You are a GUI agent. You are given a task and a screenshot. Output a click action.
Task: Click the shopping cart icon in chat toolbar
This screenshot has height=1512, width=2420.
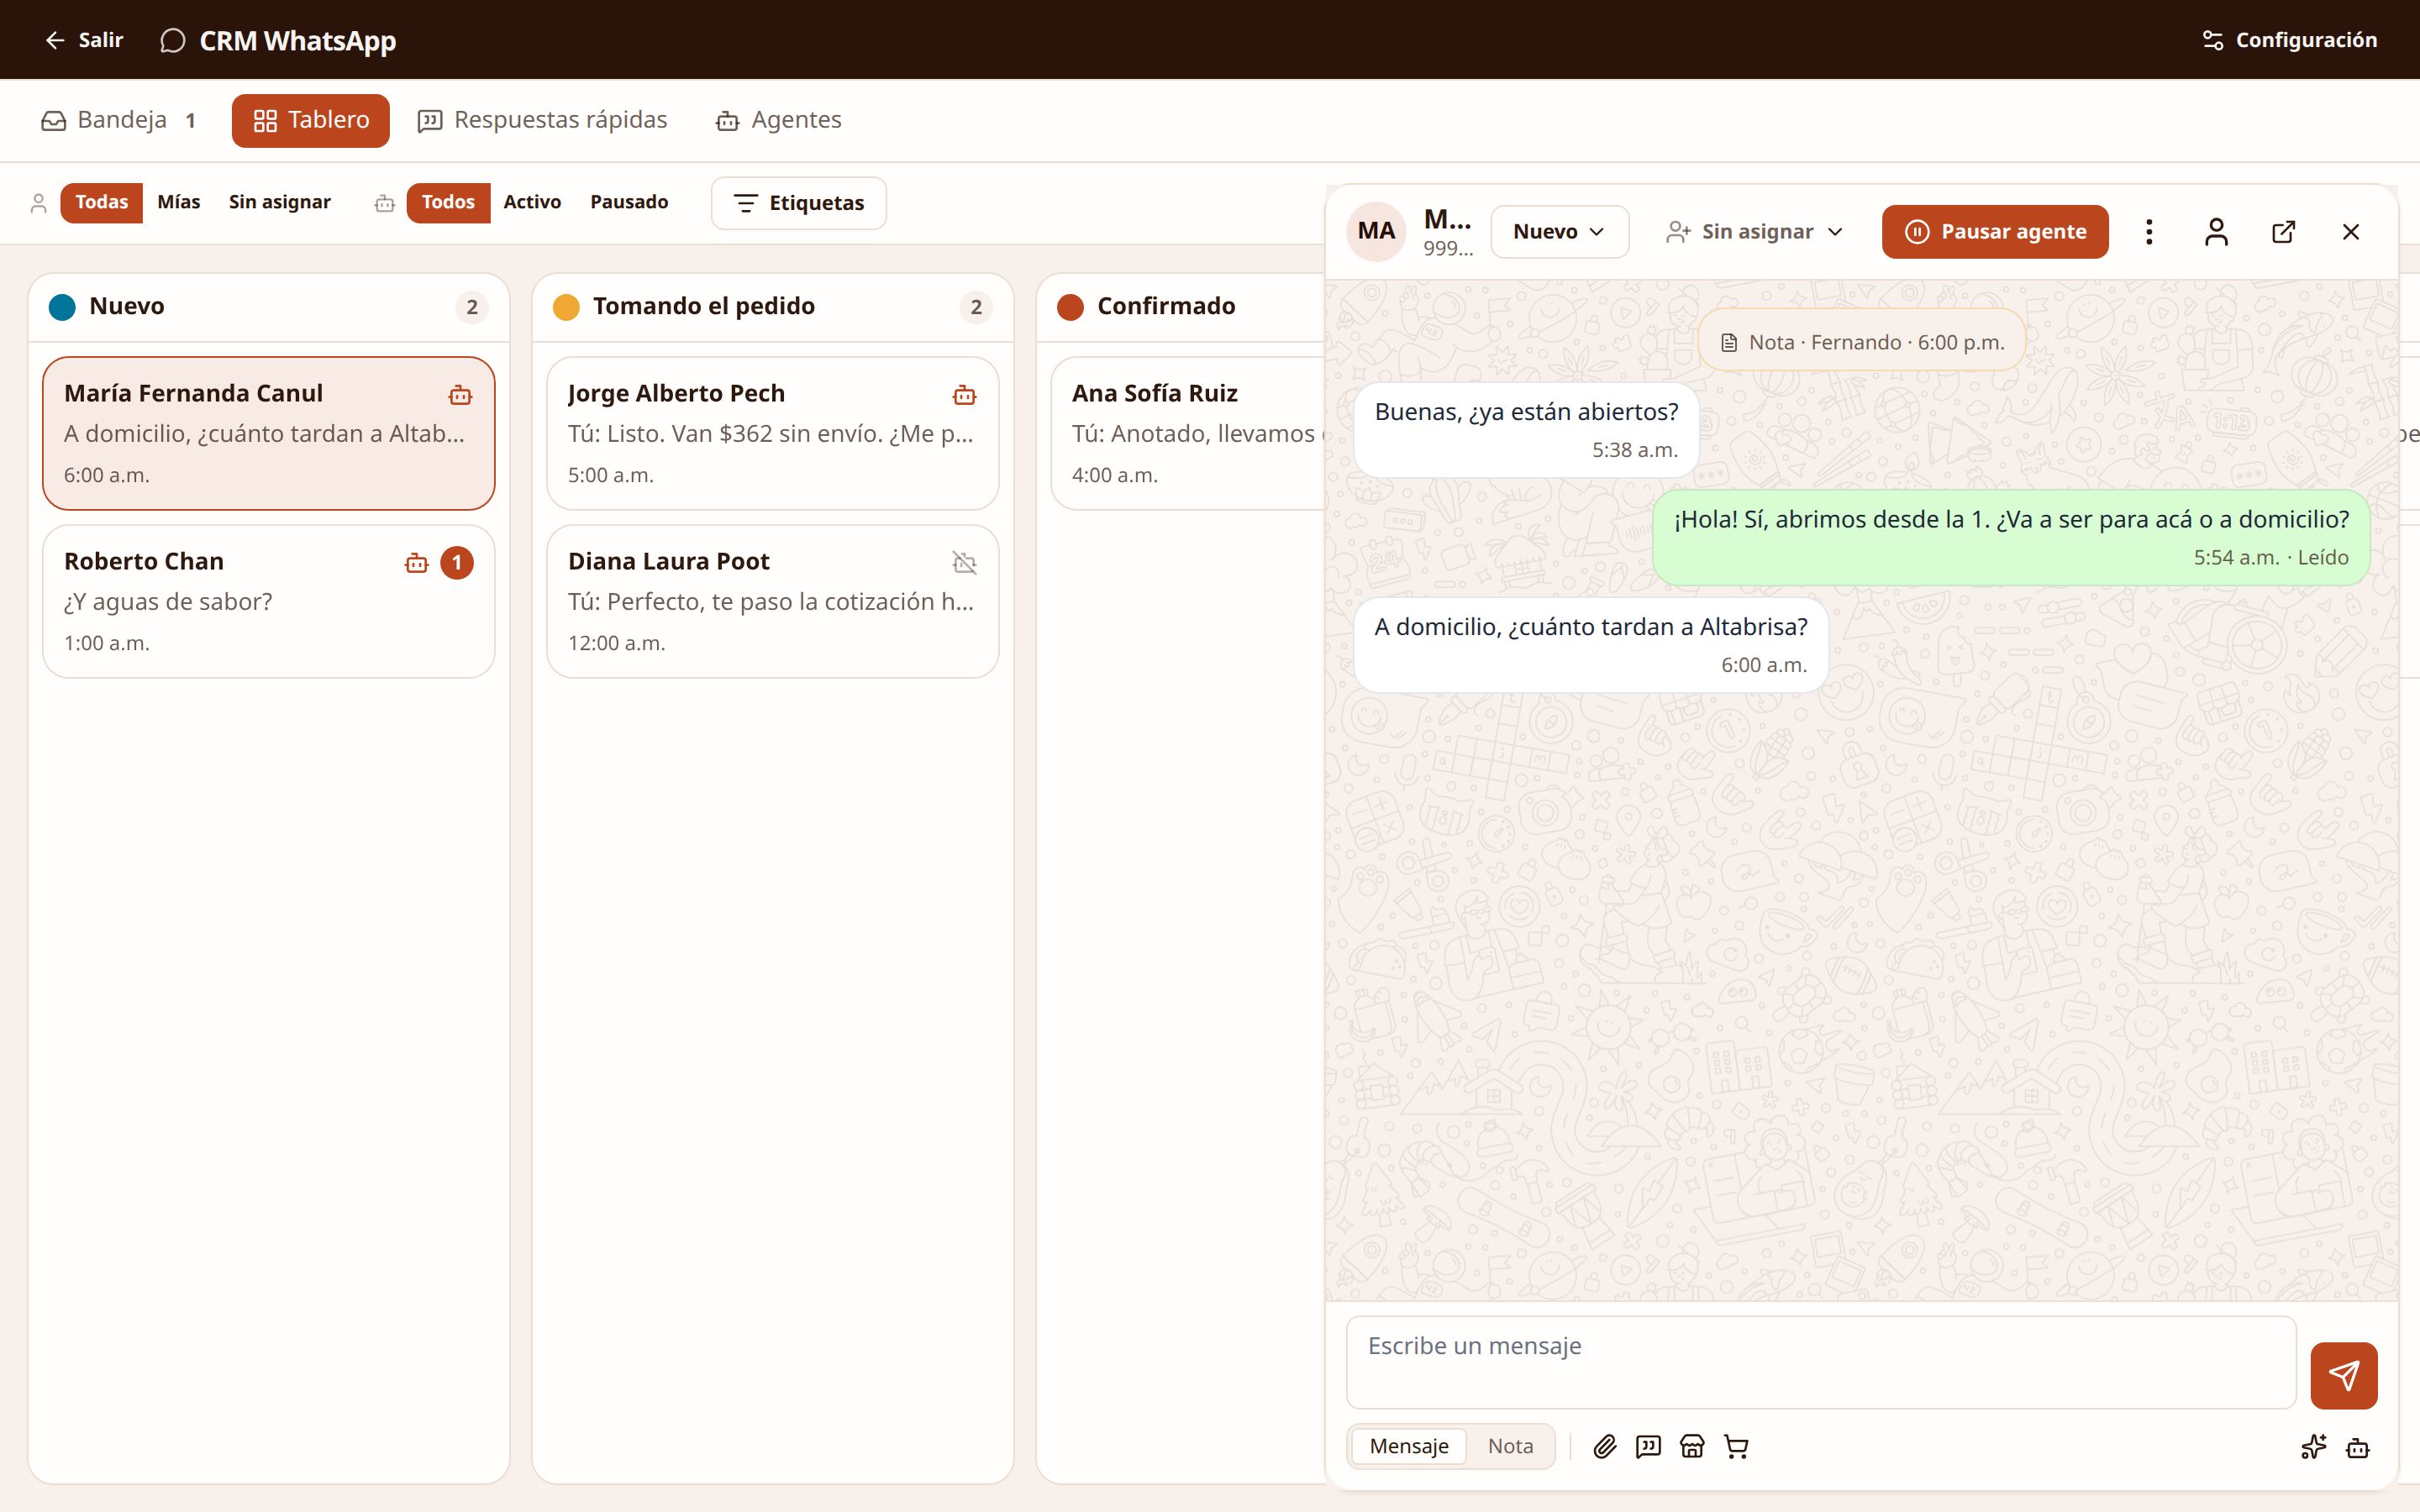click(x=1736, y=1446)
